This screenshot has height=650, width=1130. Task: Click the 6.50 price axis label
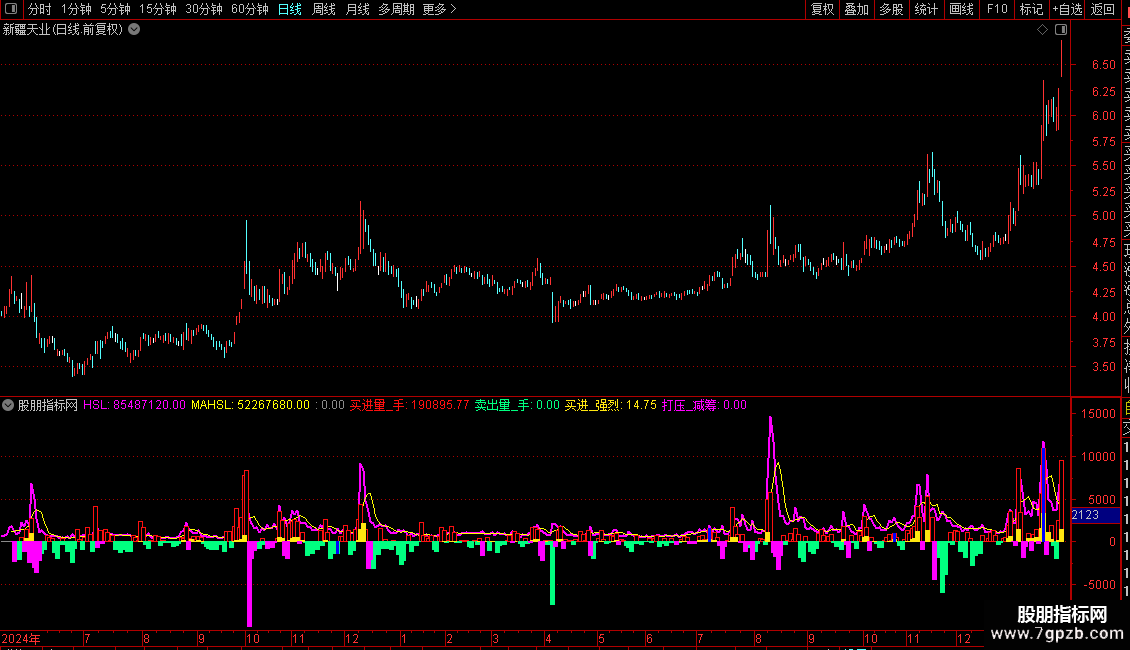point(1103,65)
